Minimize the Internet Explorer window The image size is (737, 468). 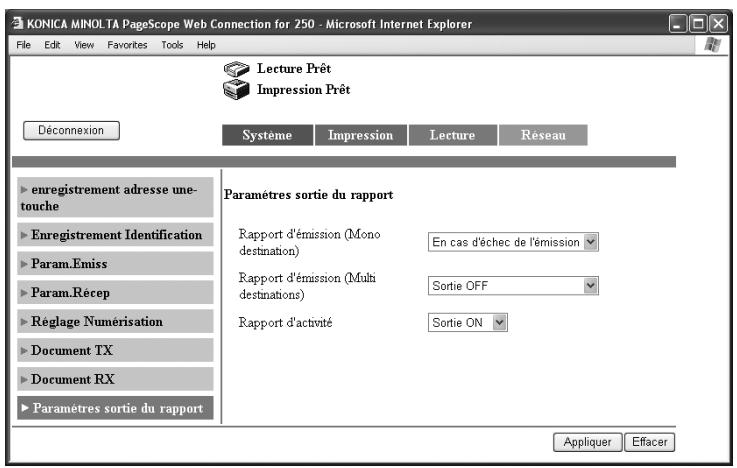(678, 23)
